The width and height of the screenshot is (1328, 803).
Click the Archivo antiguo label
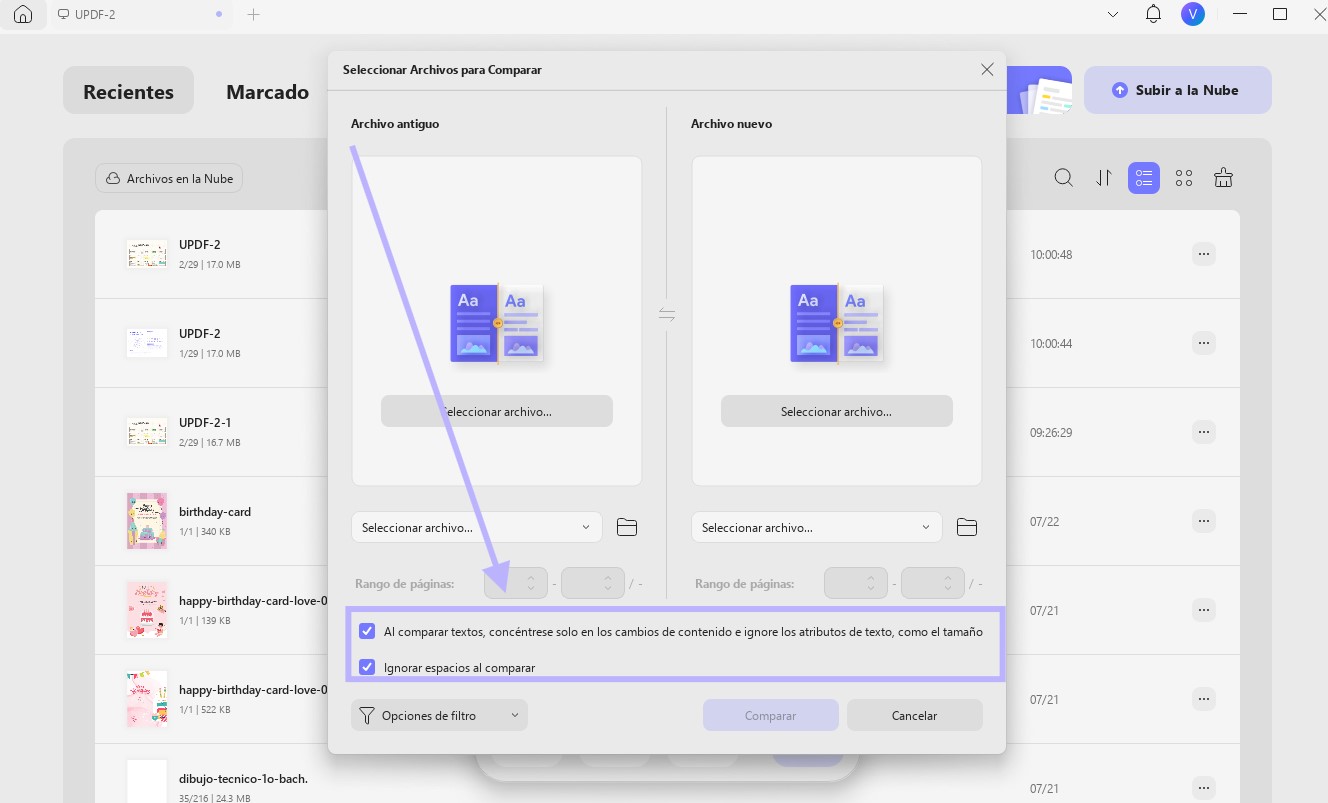coord(395,124)
